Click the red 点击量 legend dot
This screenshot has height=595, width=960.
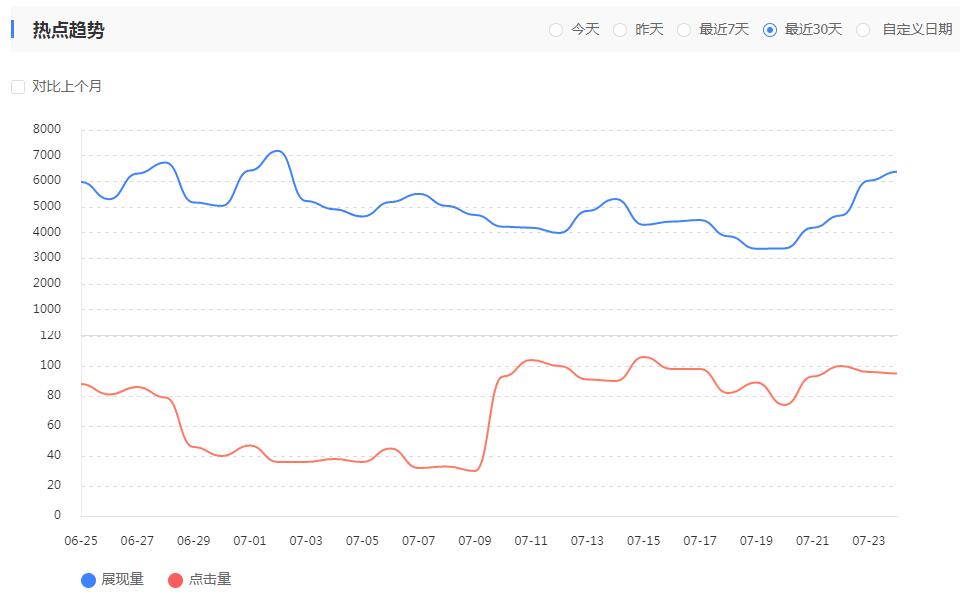coord(176,580)
